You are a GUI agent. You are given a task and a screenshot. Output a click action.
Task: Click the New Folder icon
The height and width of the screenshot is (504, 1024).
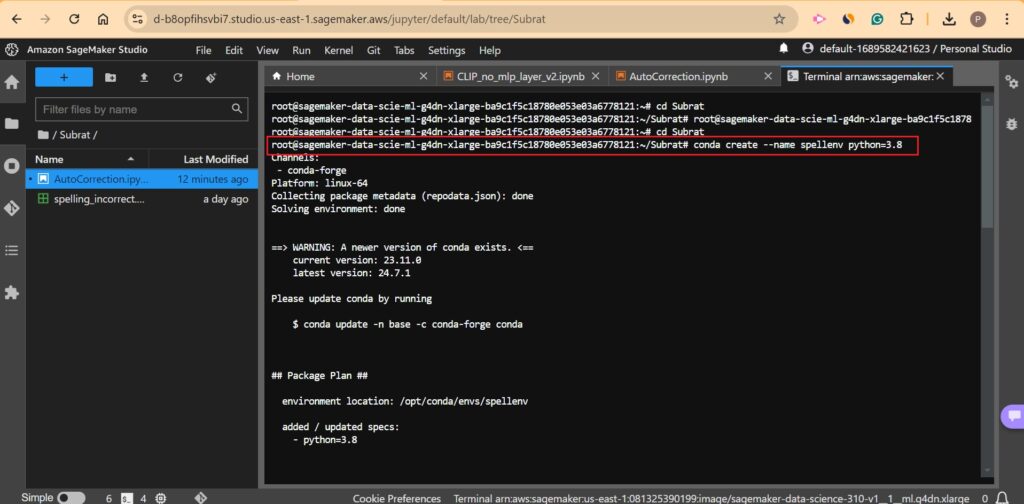click(x=110, y=77)
